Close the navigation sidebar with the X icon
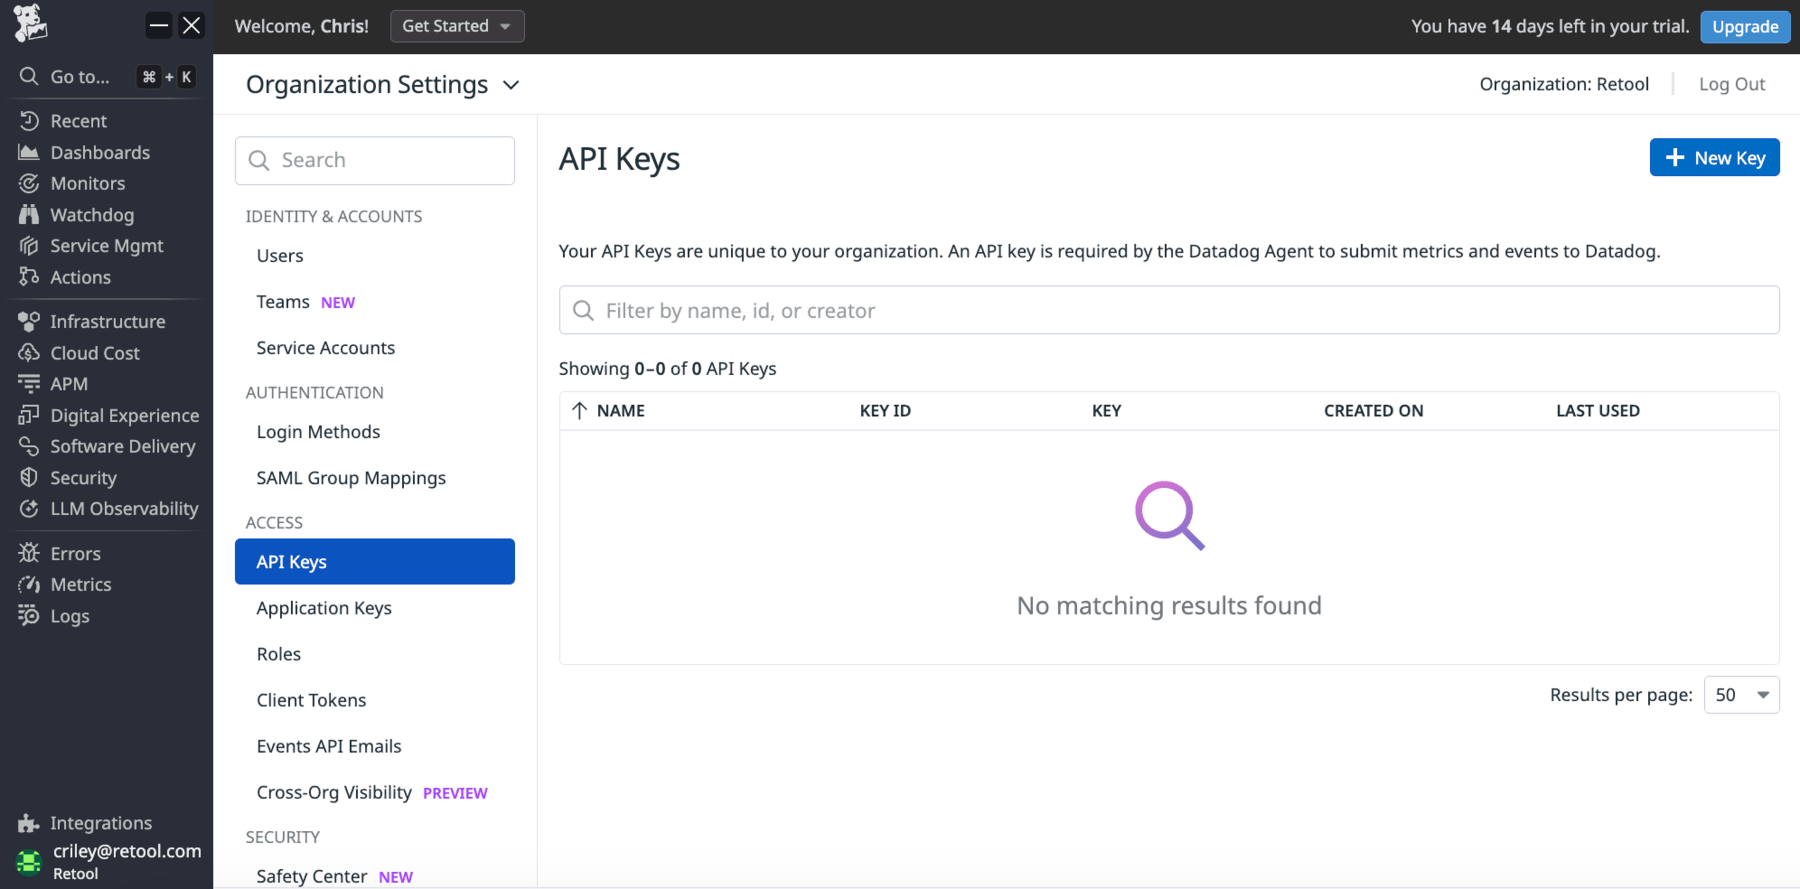The height and width of the screenshot is (889, 1800). 191,26
